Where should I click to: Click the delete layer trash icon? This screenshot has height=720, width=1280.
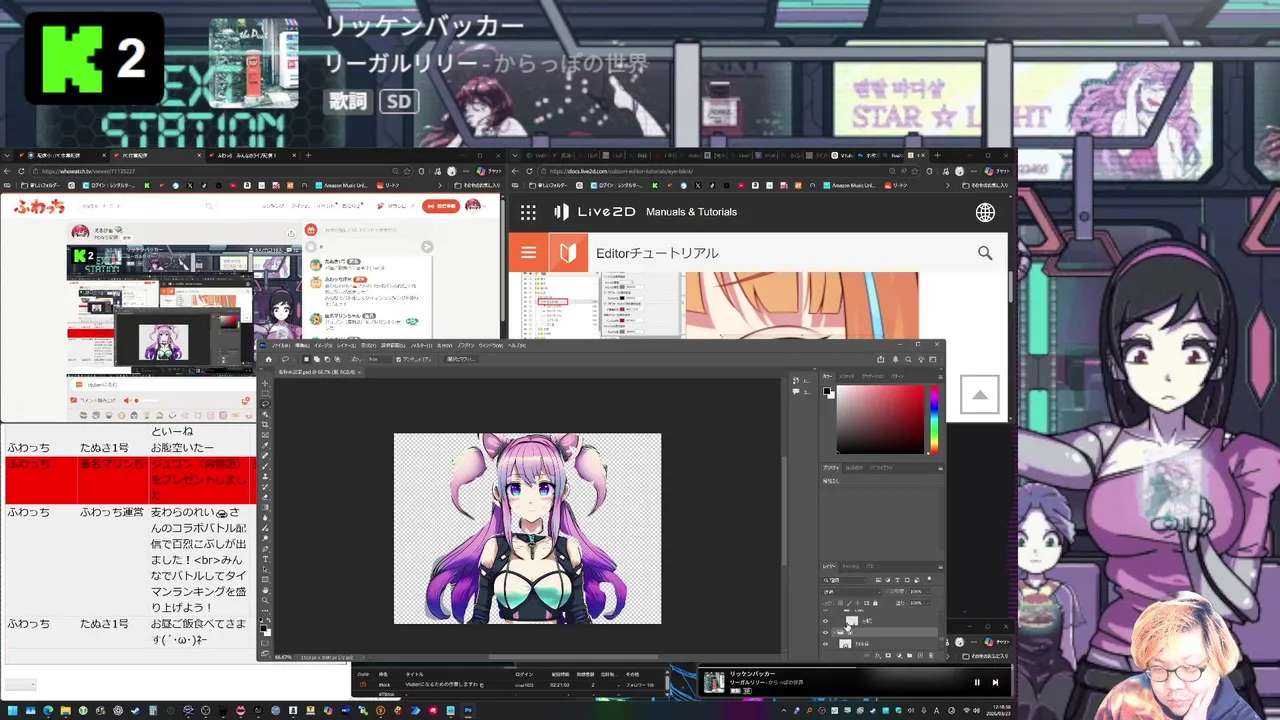click(x=931, y=655)
